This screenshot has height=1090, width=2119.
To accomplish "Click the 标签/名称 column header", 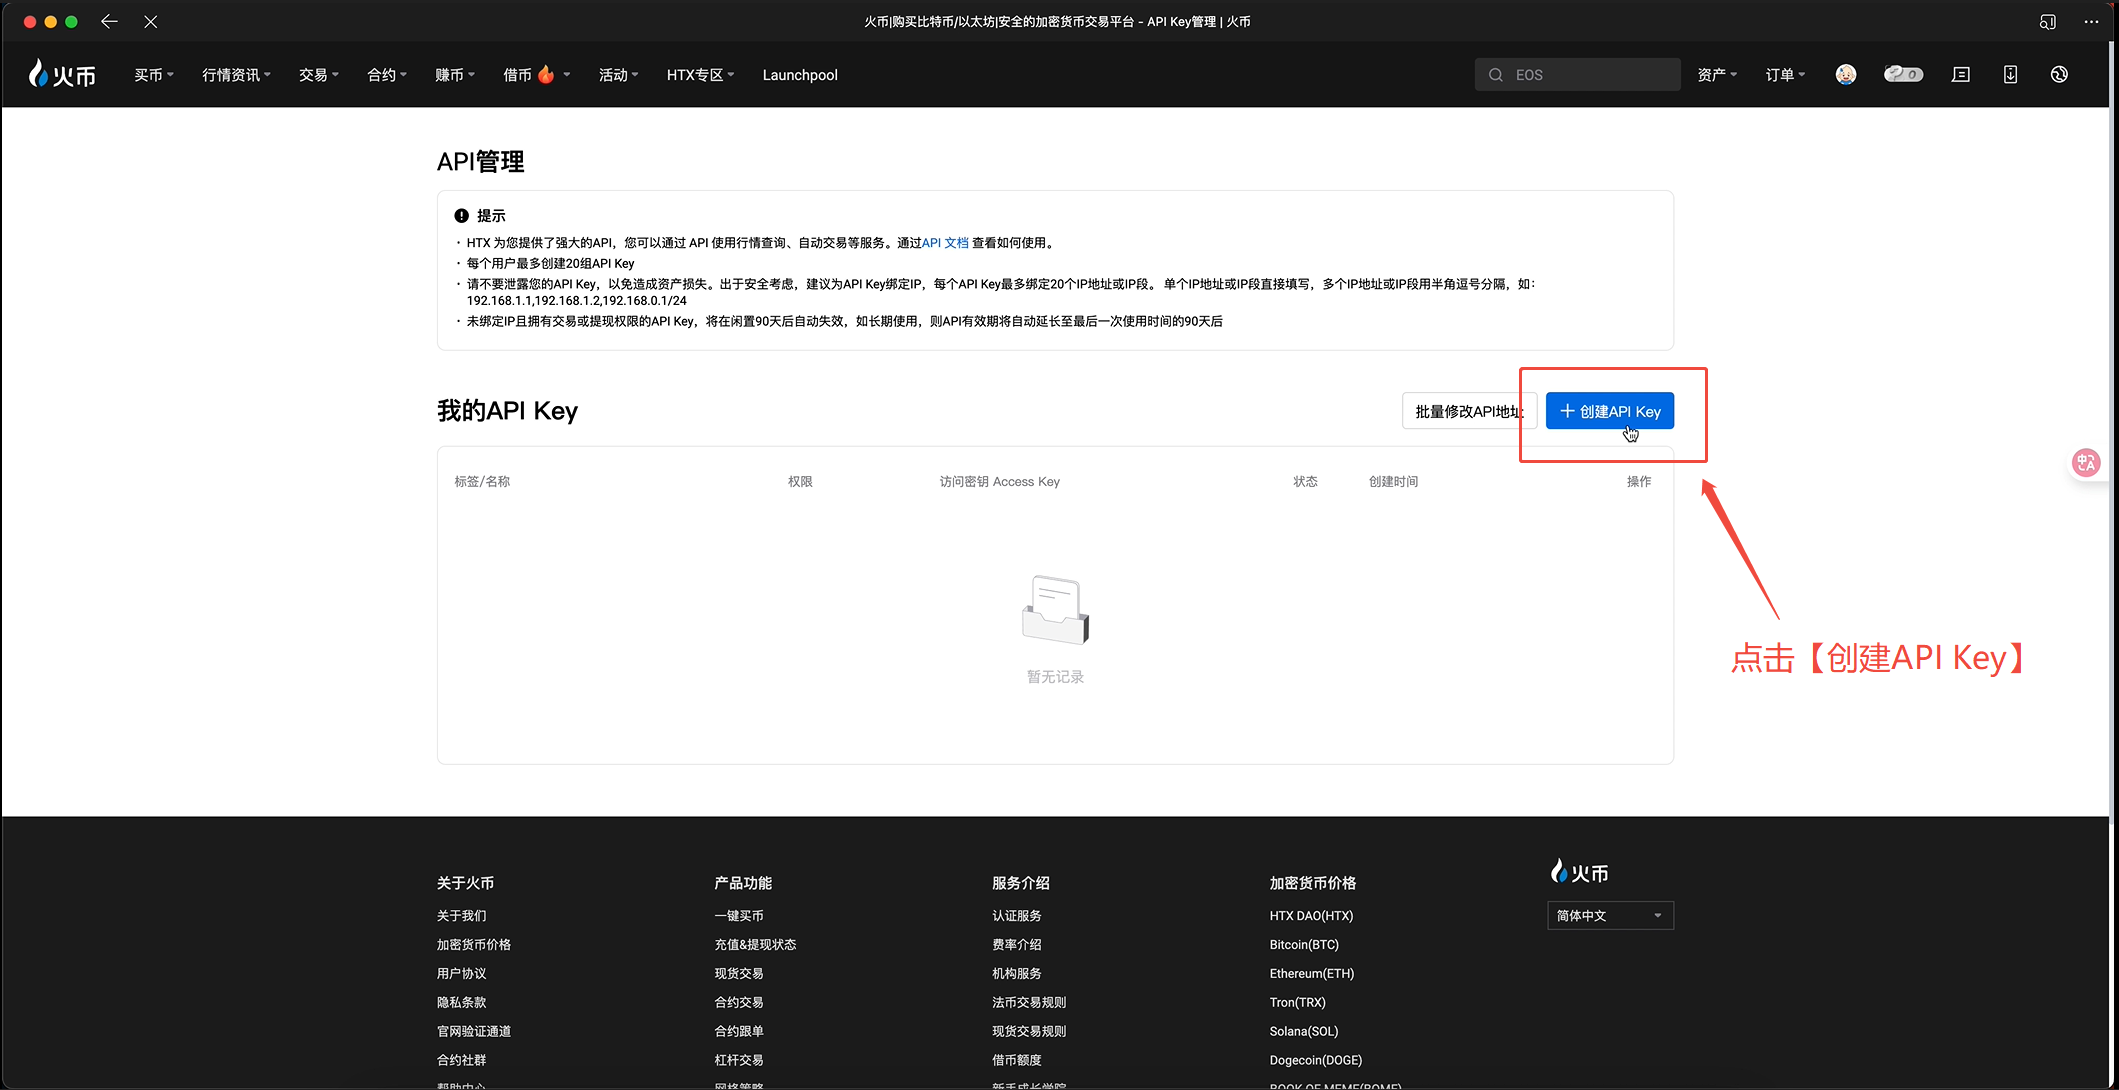I will (482, 481).
